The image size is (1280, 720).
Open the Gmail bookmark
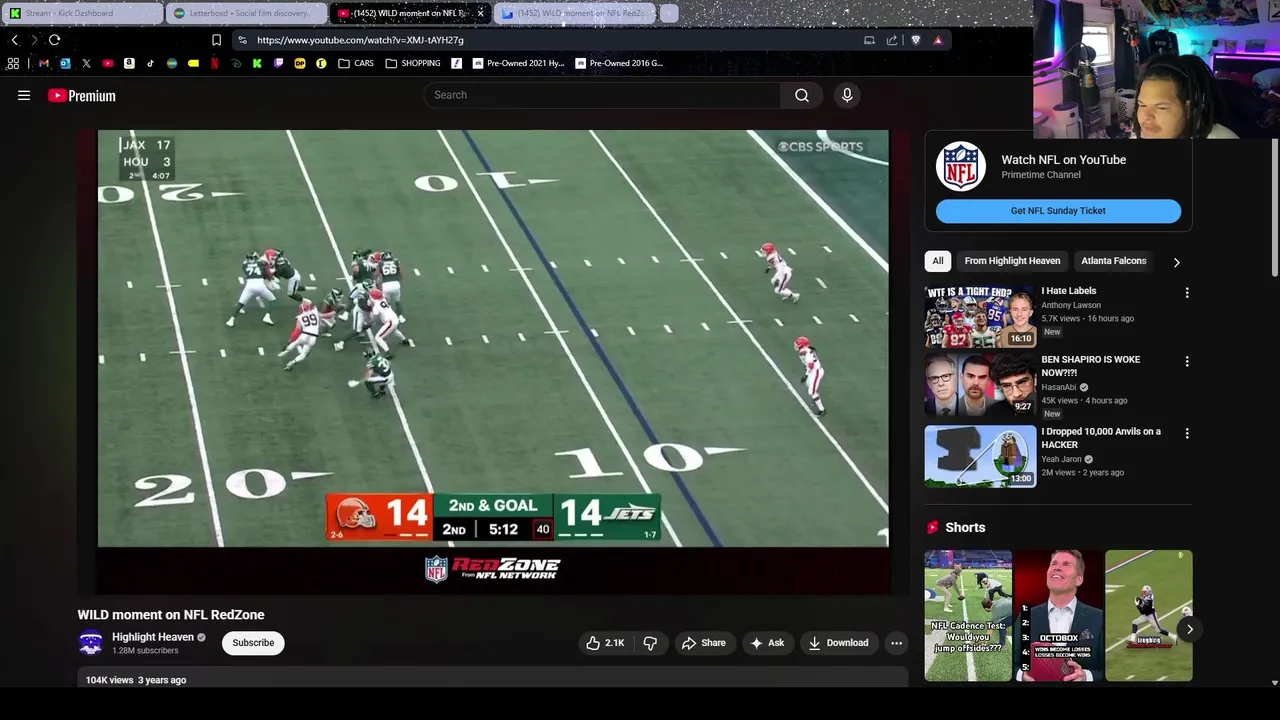(44, 63)
